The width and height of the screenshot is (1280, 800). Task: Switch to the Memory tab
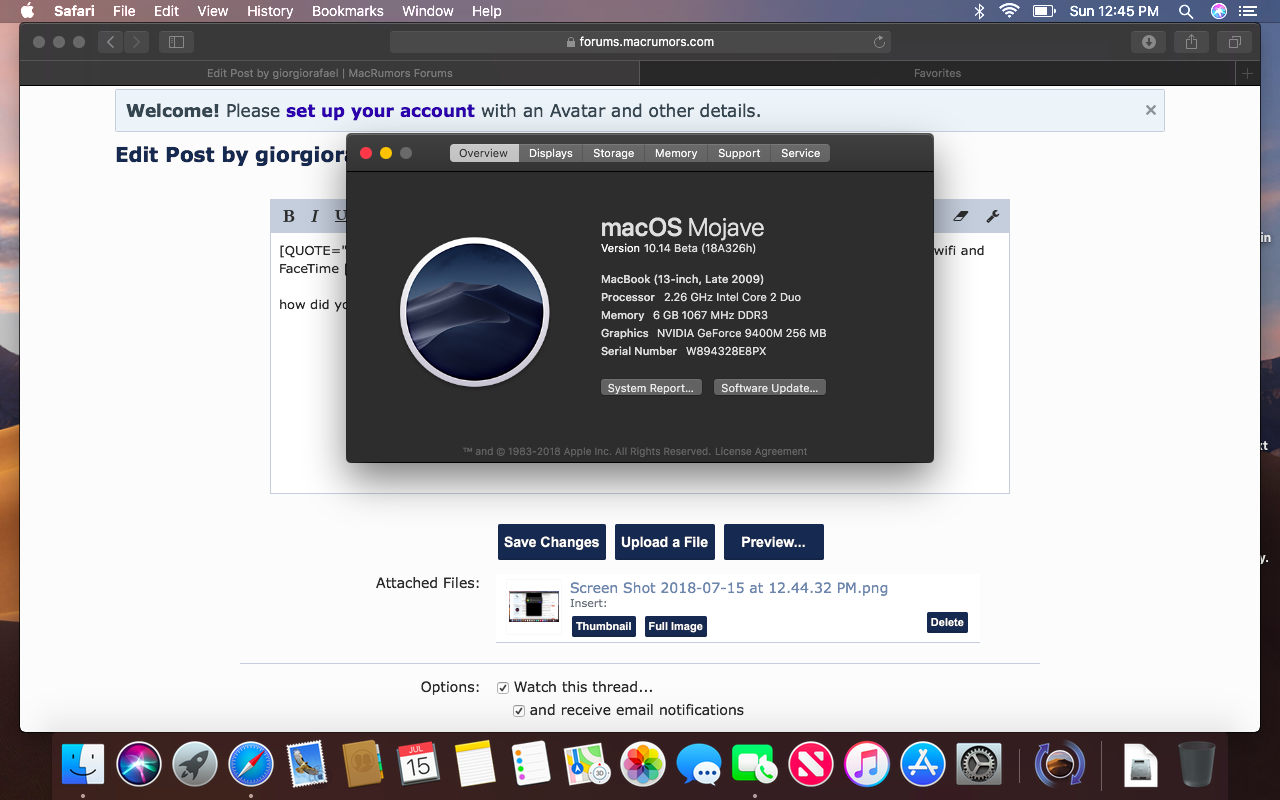pyautogui.click(x=676, y=153)
